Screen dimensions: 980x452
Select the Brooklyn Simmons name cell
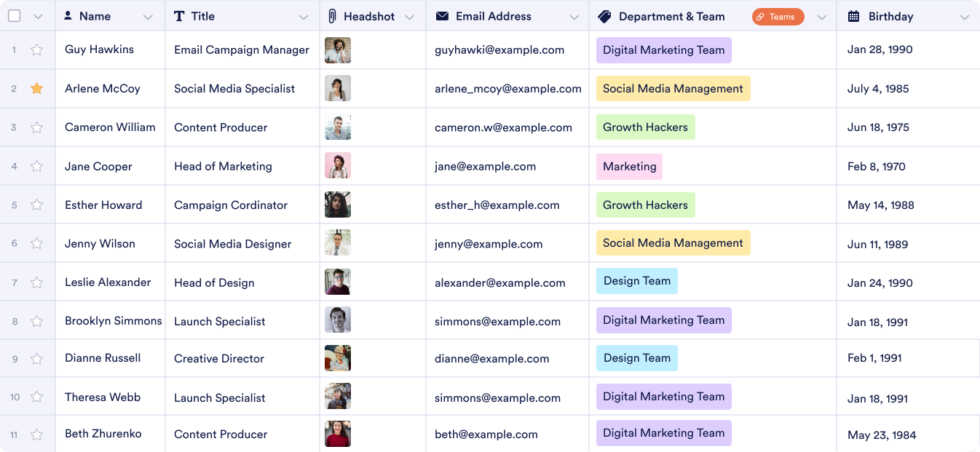[113, 321]
